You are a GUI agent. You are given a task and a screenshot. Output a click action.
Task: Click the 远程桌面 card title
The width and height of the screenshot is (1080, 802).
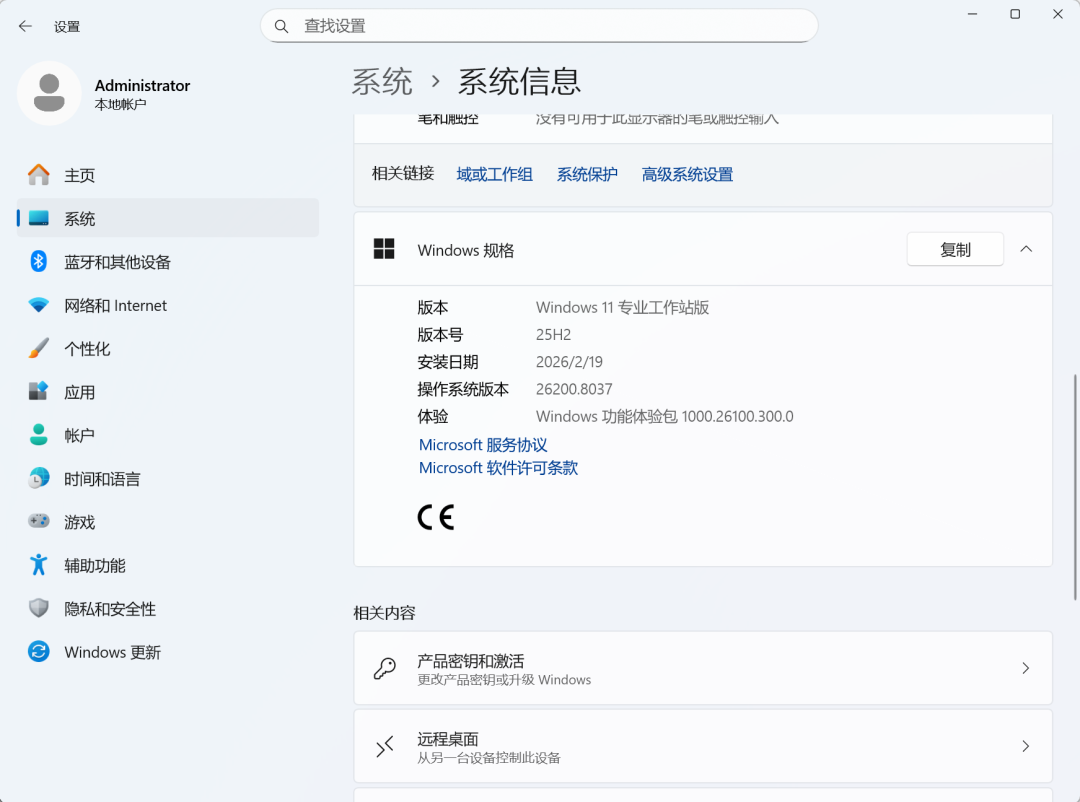[x=448, y=739]
